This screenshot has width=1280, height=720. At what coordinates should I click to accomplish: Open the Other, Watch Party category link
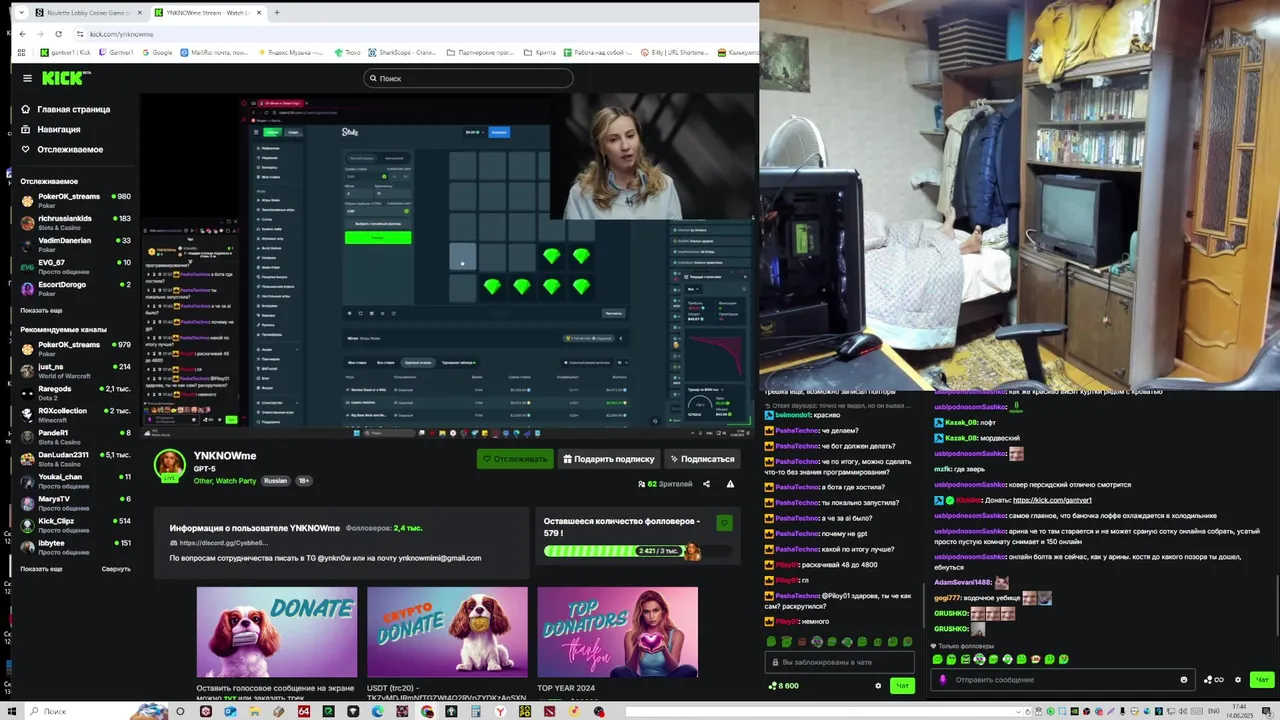[x=225, y=481]
